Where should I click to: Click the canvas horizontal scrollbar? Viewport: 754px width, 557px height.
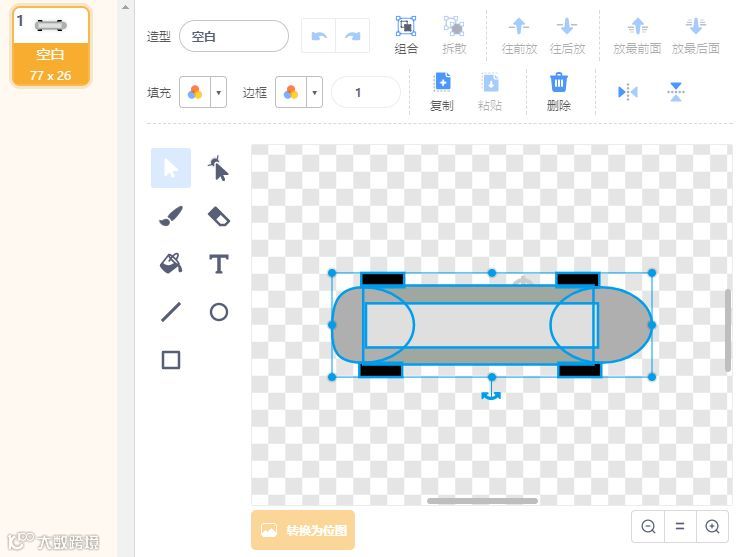pyautogui.click(x=482, y=501)
